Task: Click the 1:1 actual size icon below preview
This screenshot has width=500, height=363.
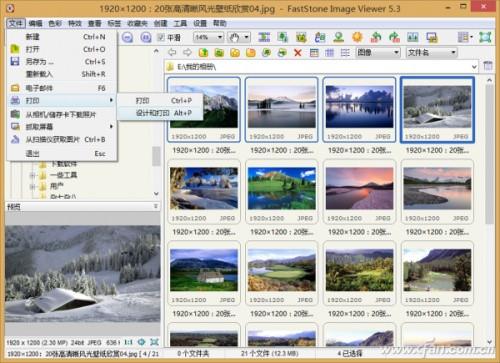Action: pyautogui.click(x=128, y=342)
